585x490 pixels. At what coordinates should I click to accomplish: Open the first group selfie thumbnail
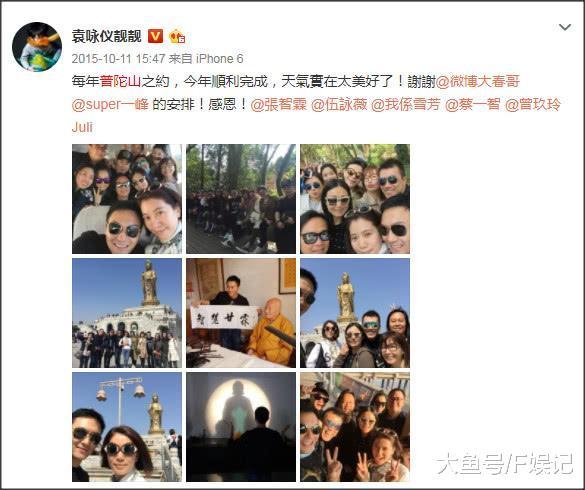pos(127,199)
